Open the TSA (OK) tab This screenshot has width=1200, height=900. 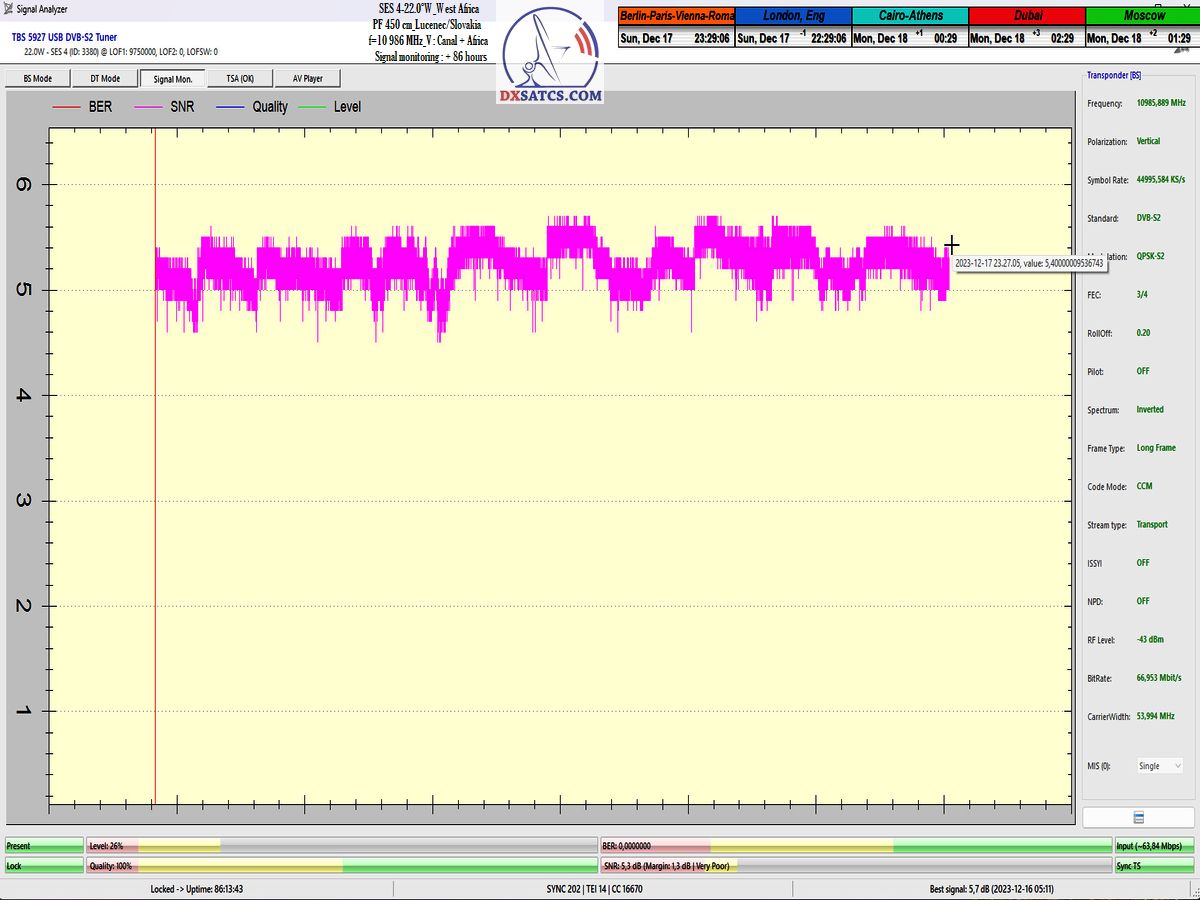(240, 78)
